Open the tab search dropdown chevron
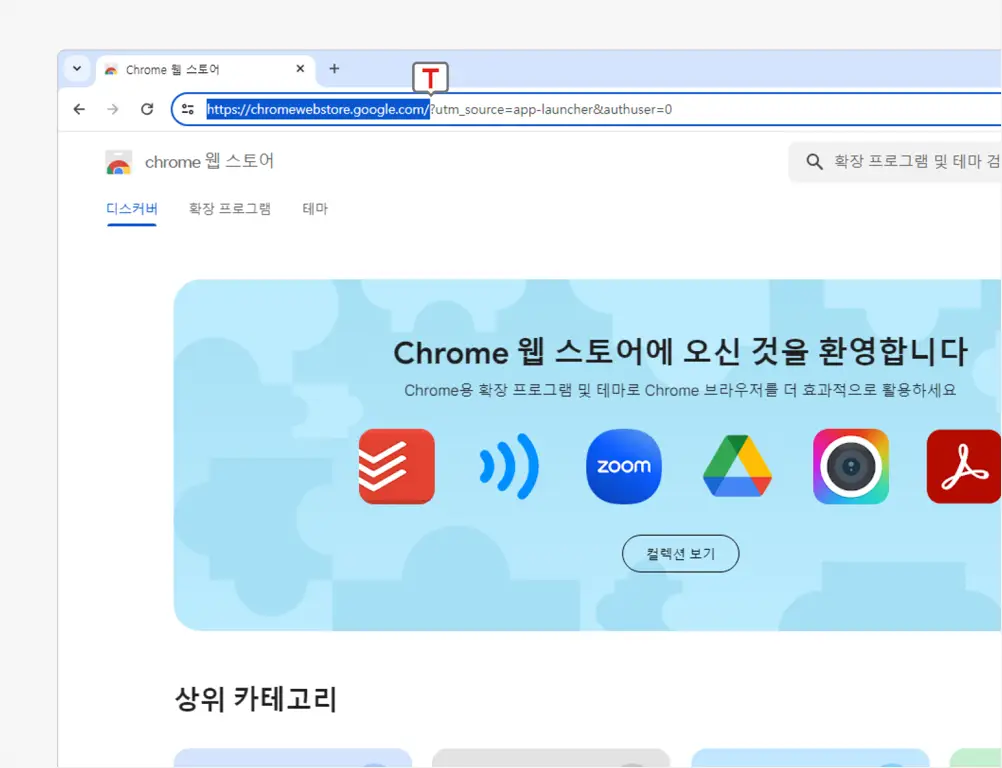 point(77,69)
